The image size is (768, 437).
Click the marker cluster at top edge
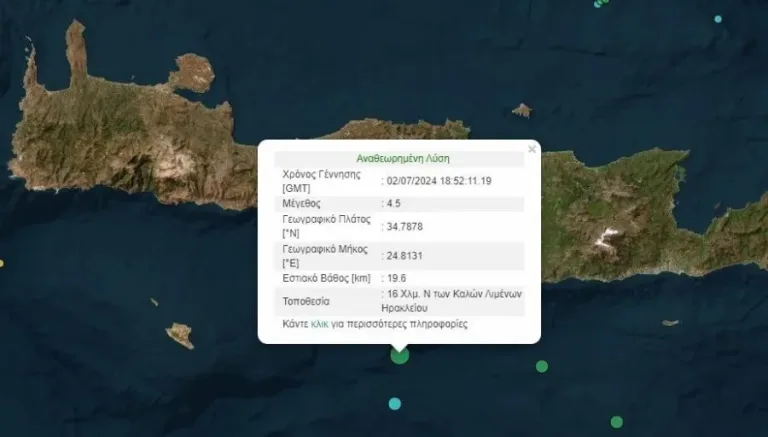(599, 3)
